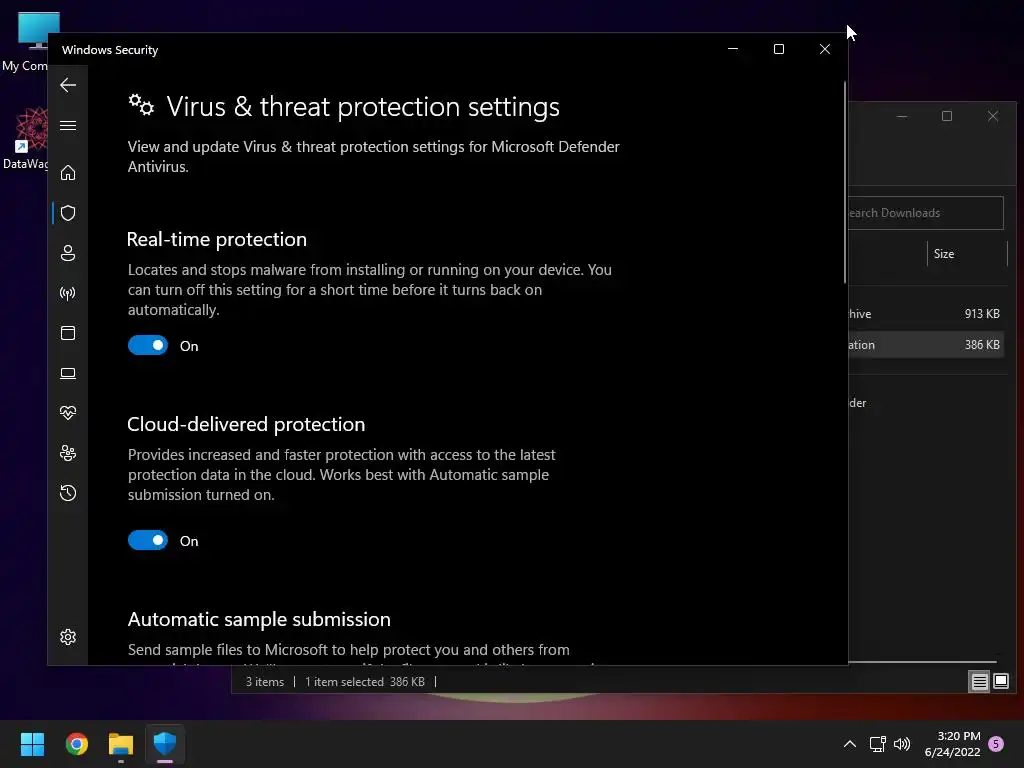Image resolution: width=1024 pixels, height=768 pixels.
Task: Click Windows Security taskbar icon
Action: [165, 744]
